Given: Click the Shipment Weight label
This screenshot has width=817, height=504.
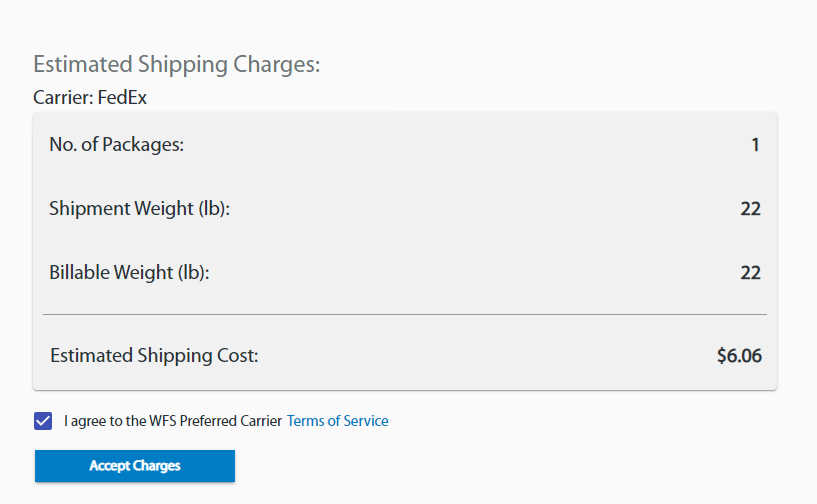Looking at the screenshot, I should pos(140,209).
